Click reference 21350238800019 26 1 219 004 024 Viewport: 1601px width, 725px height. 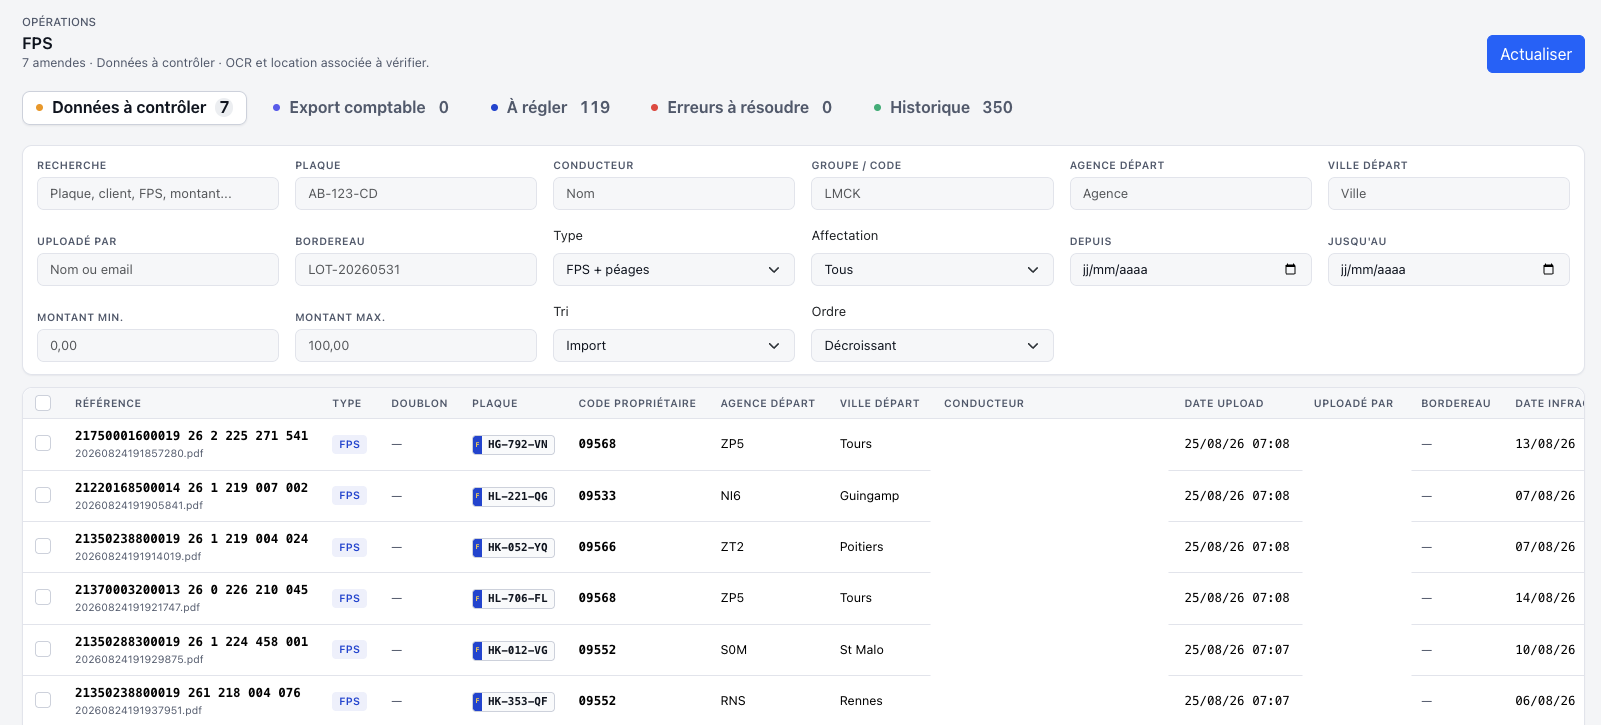pos(191,539)
